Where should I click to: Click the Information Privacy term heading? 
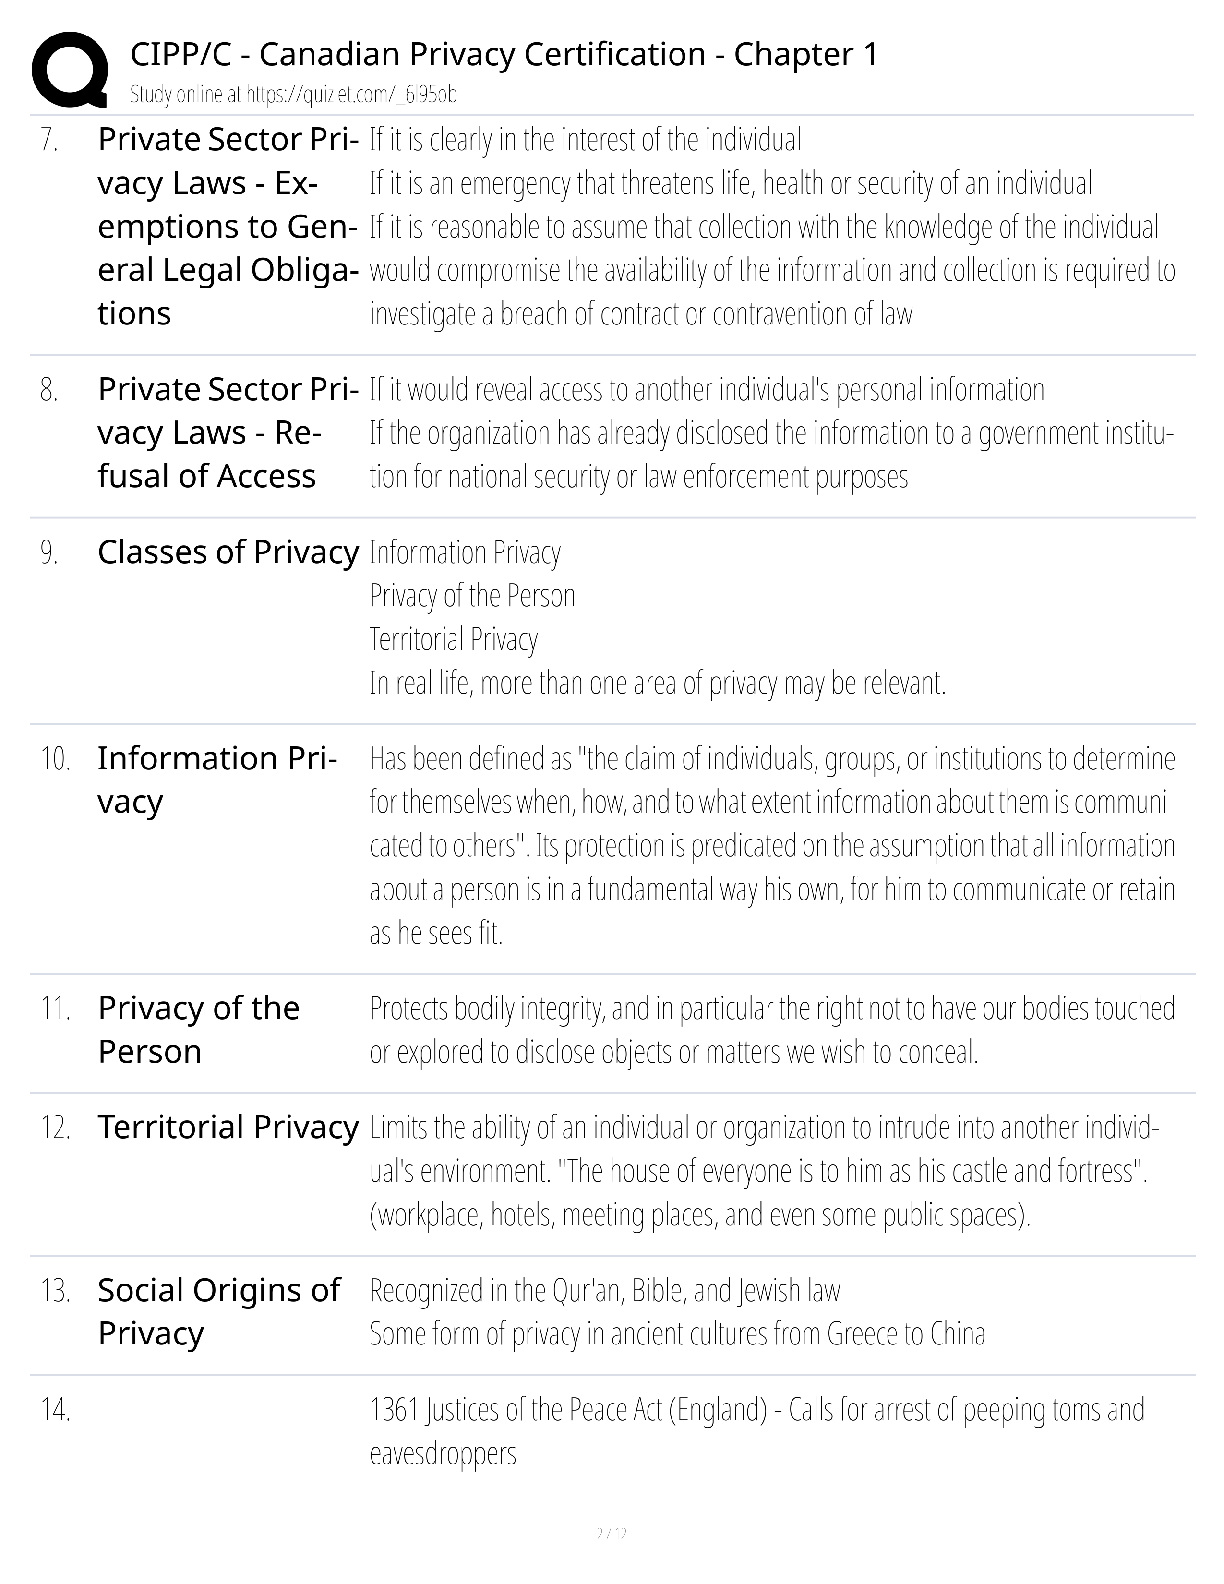[x=217, y=779]
